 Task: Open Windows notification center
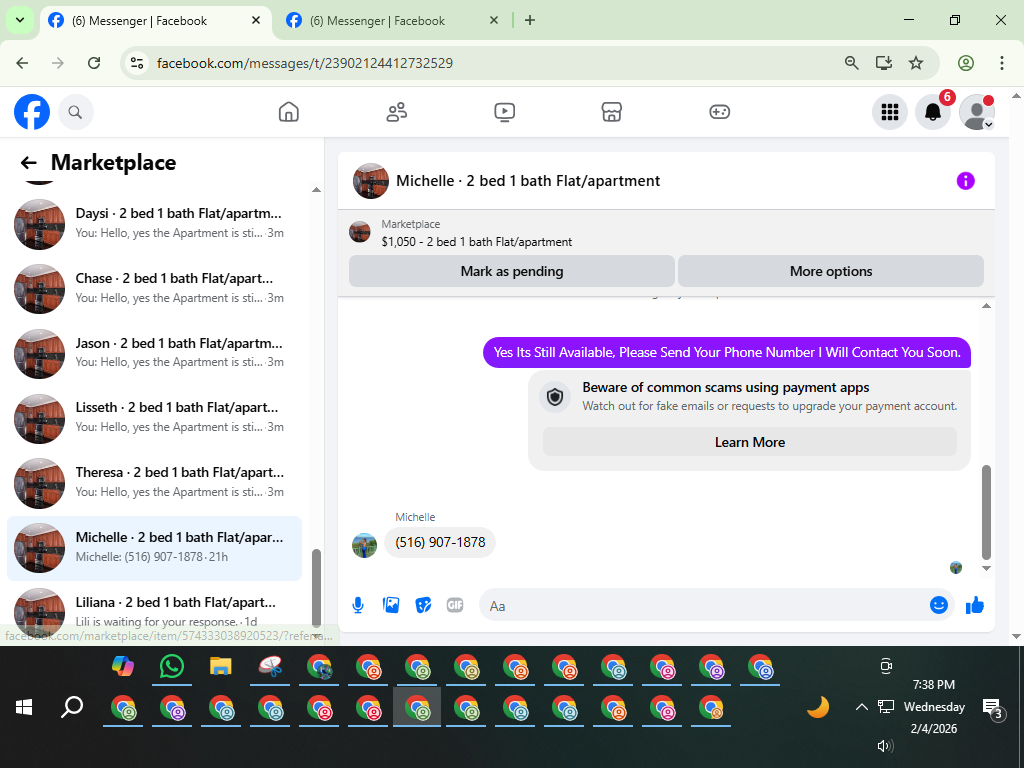(993, 708)
